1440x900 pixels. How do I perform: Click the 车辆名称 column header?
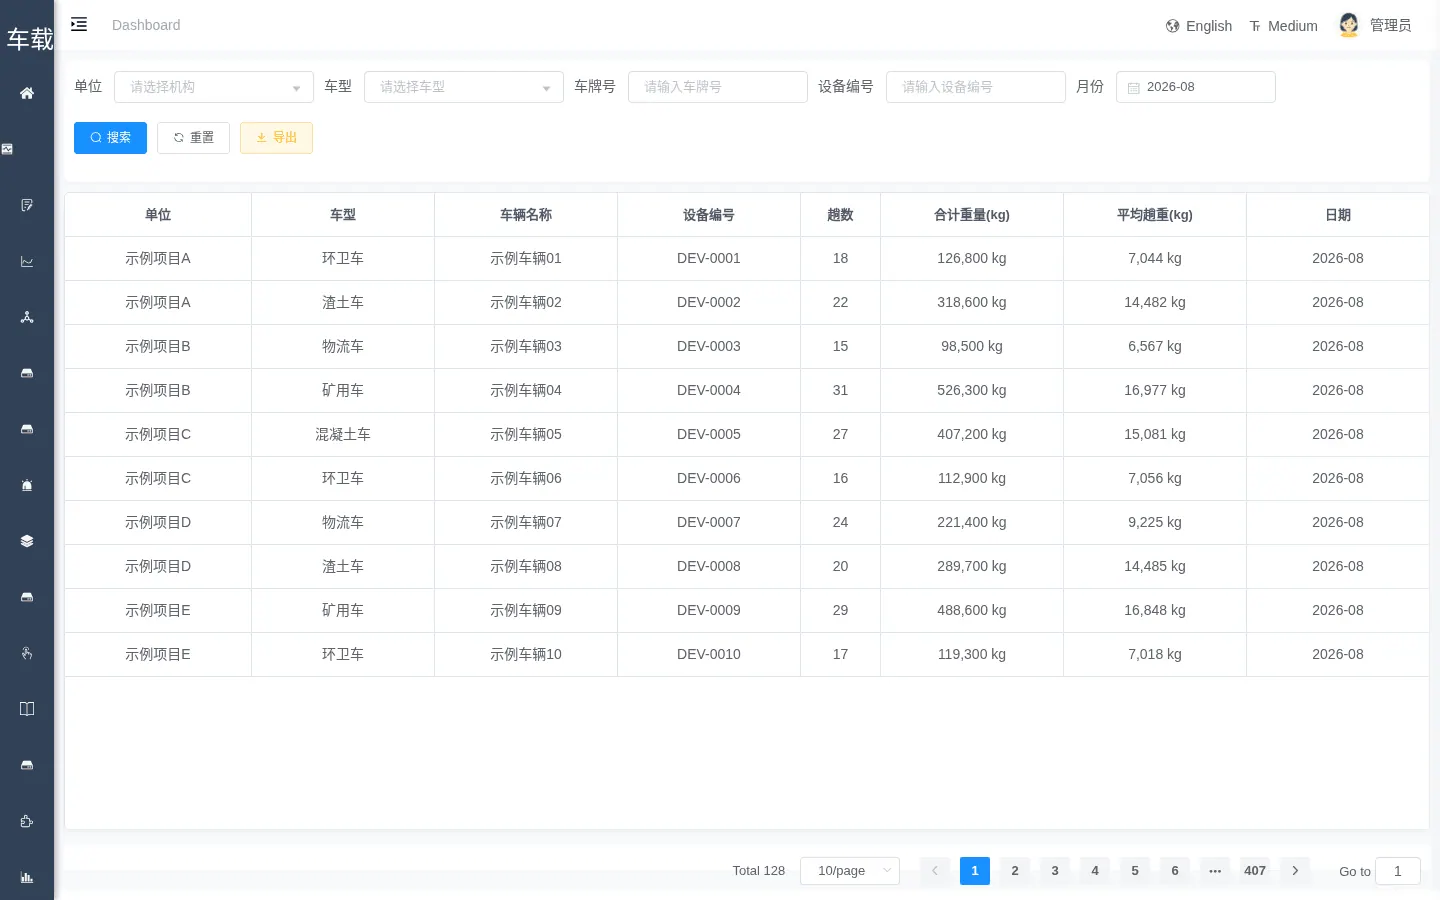pos(526,215)
